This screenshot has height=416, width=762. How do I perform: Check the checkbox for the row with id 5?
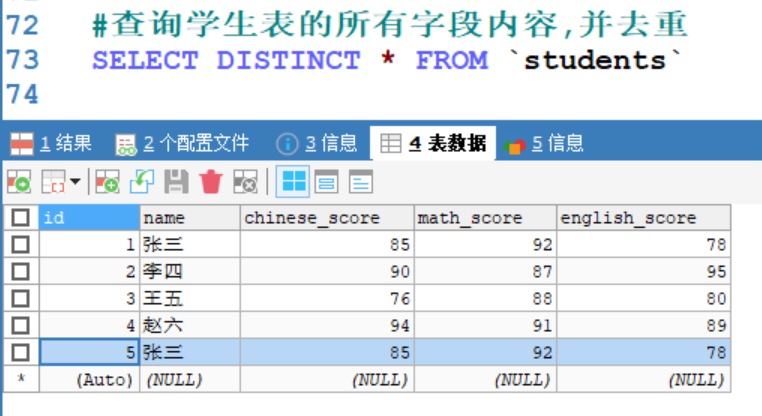(x=20, y=352)
